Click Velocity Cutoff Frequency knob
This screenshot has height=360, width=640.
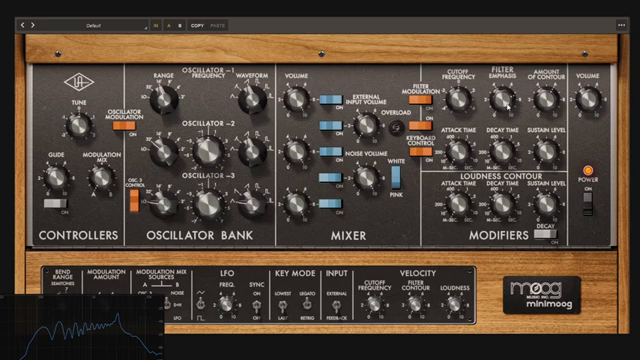[374, 304]
